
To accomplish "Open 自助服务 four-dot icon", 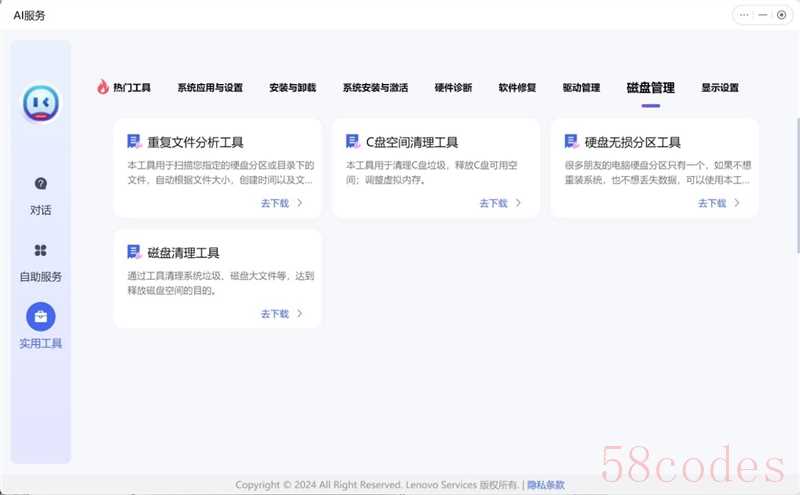I will [x=41, y=250].
